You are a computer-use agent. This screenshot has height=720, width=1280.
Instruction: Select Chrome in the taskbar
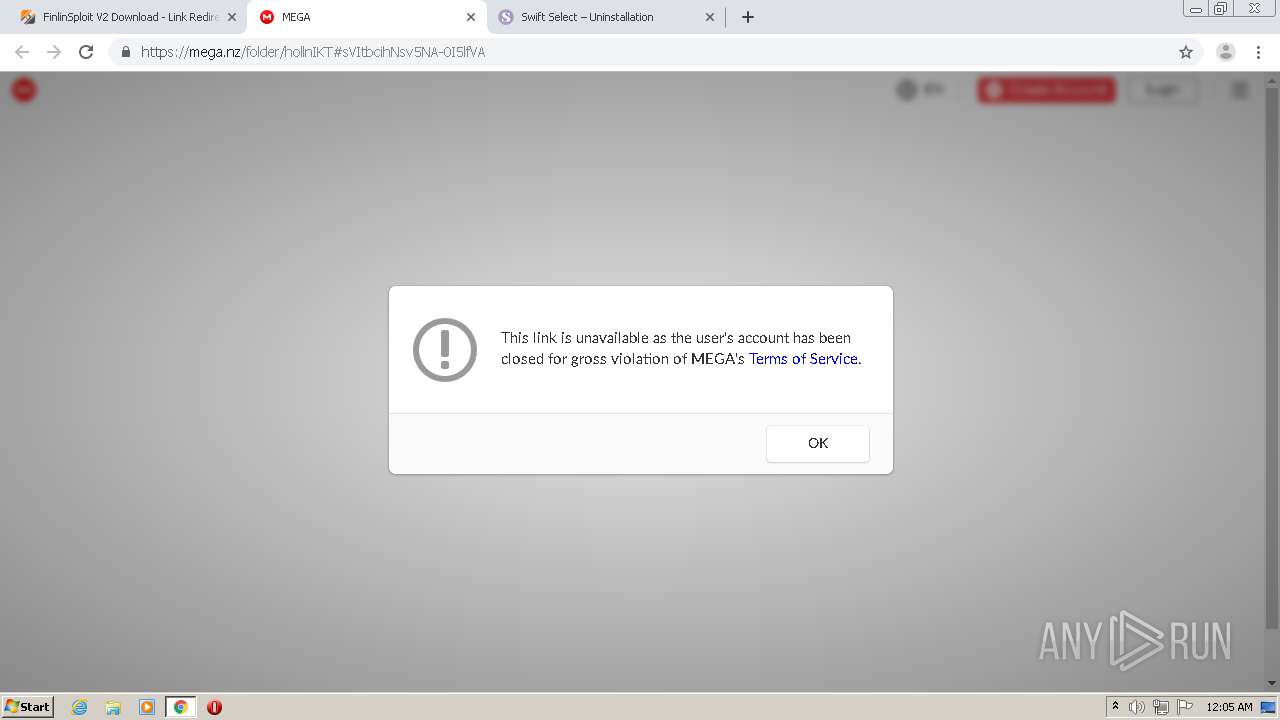coord(180,707)
